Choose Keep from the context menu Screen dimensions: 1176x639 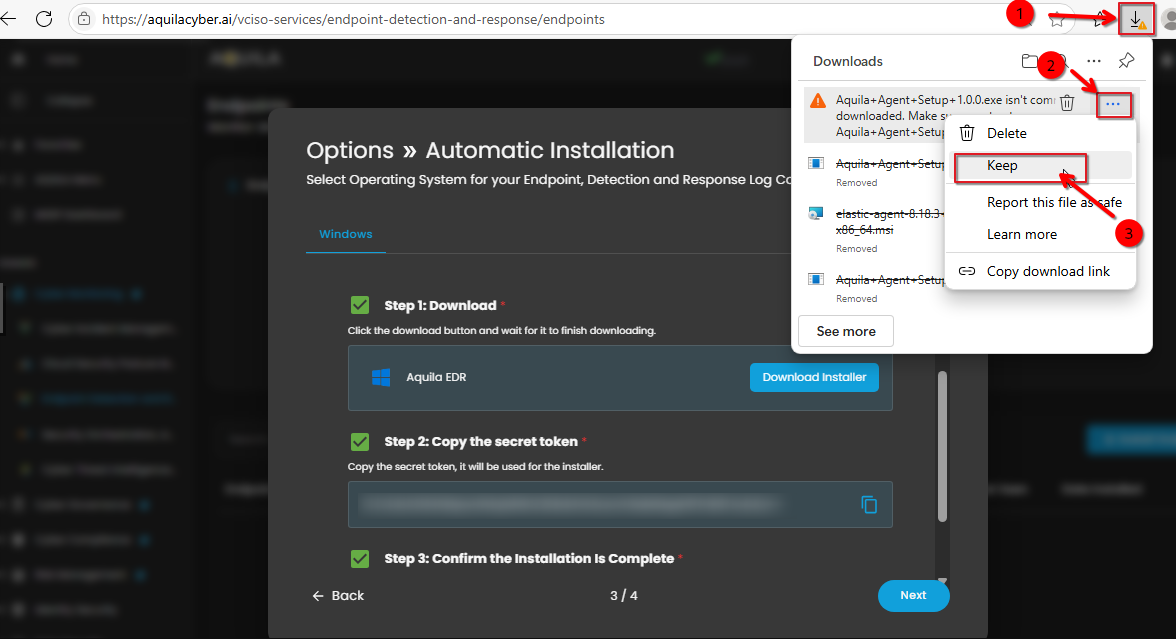coord(1002,165)
